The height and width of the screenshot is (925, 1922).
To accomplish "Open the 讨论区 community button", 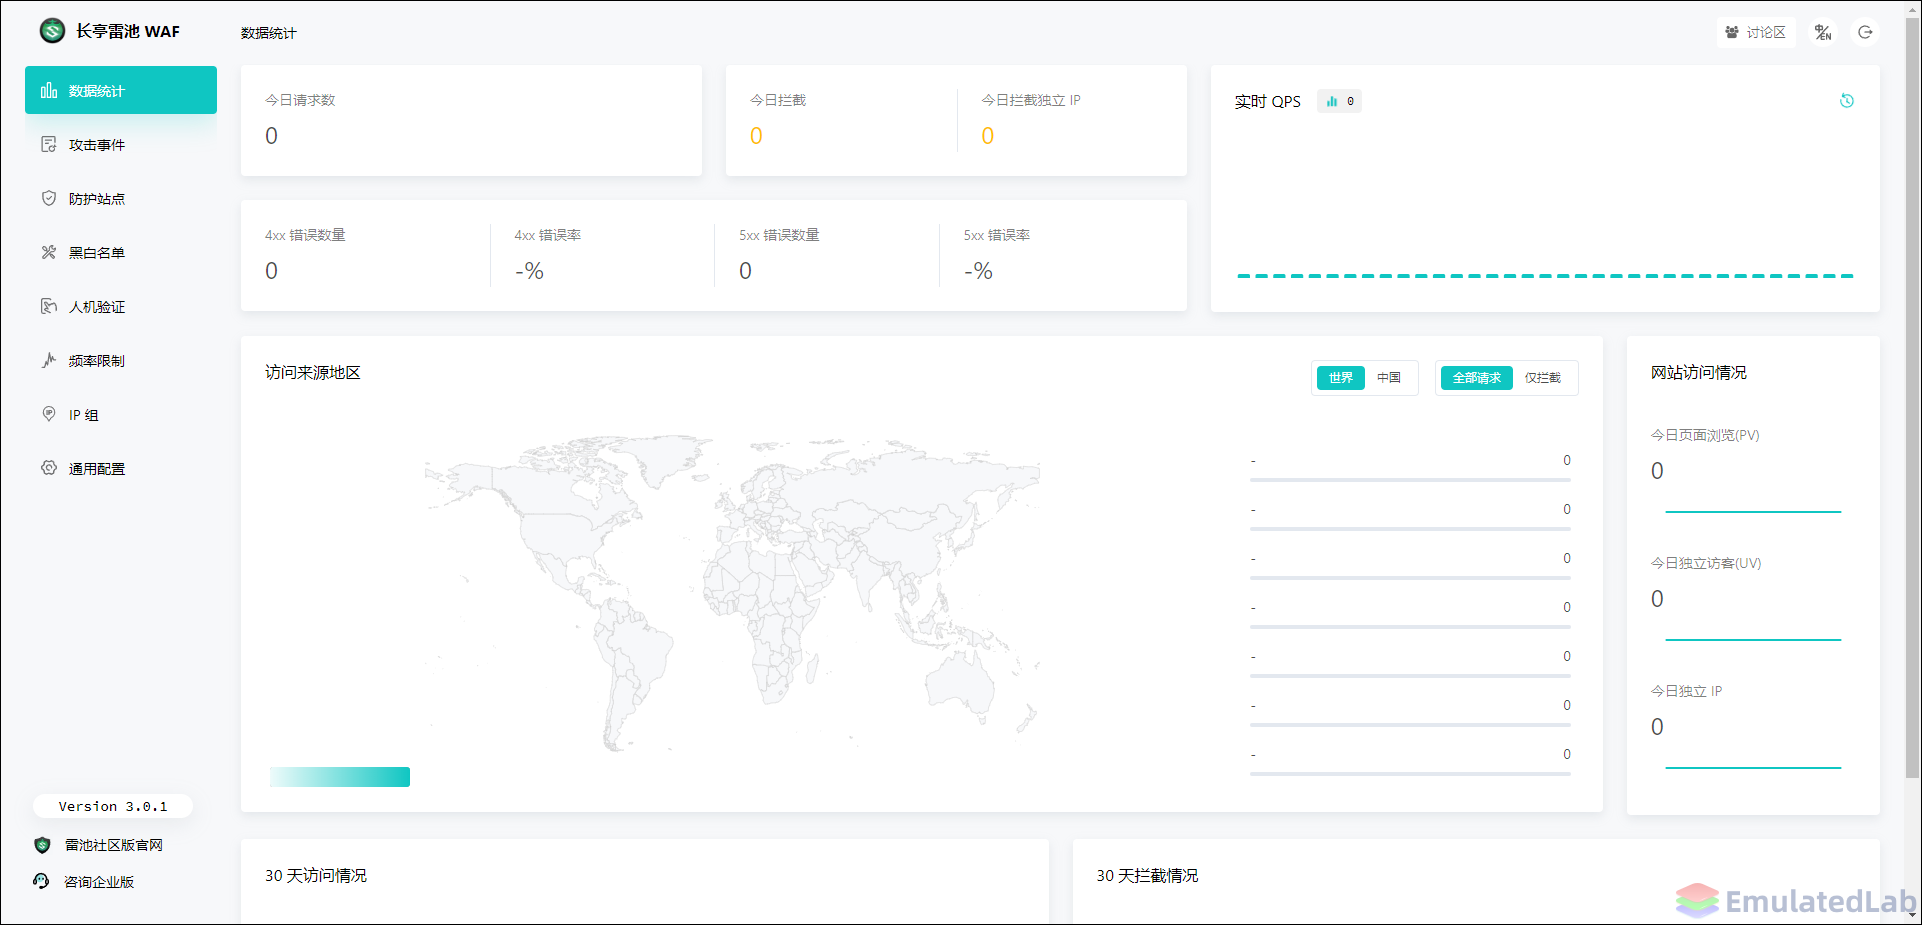I will 1756,32.
